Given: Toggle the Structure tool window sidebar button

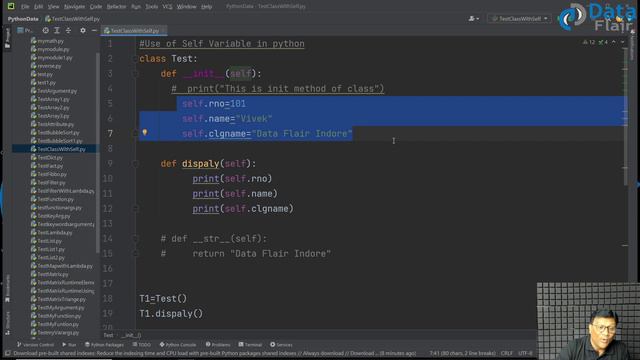Looking at the screenshot, I should [7, 323].
